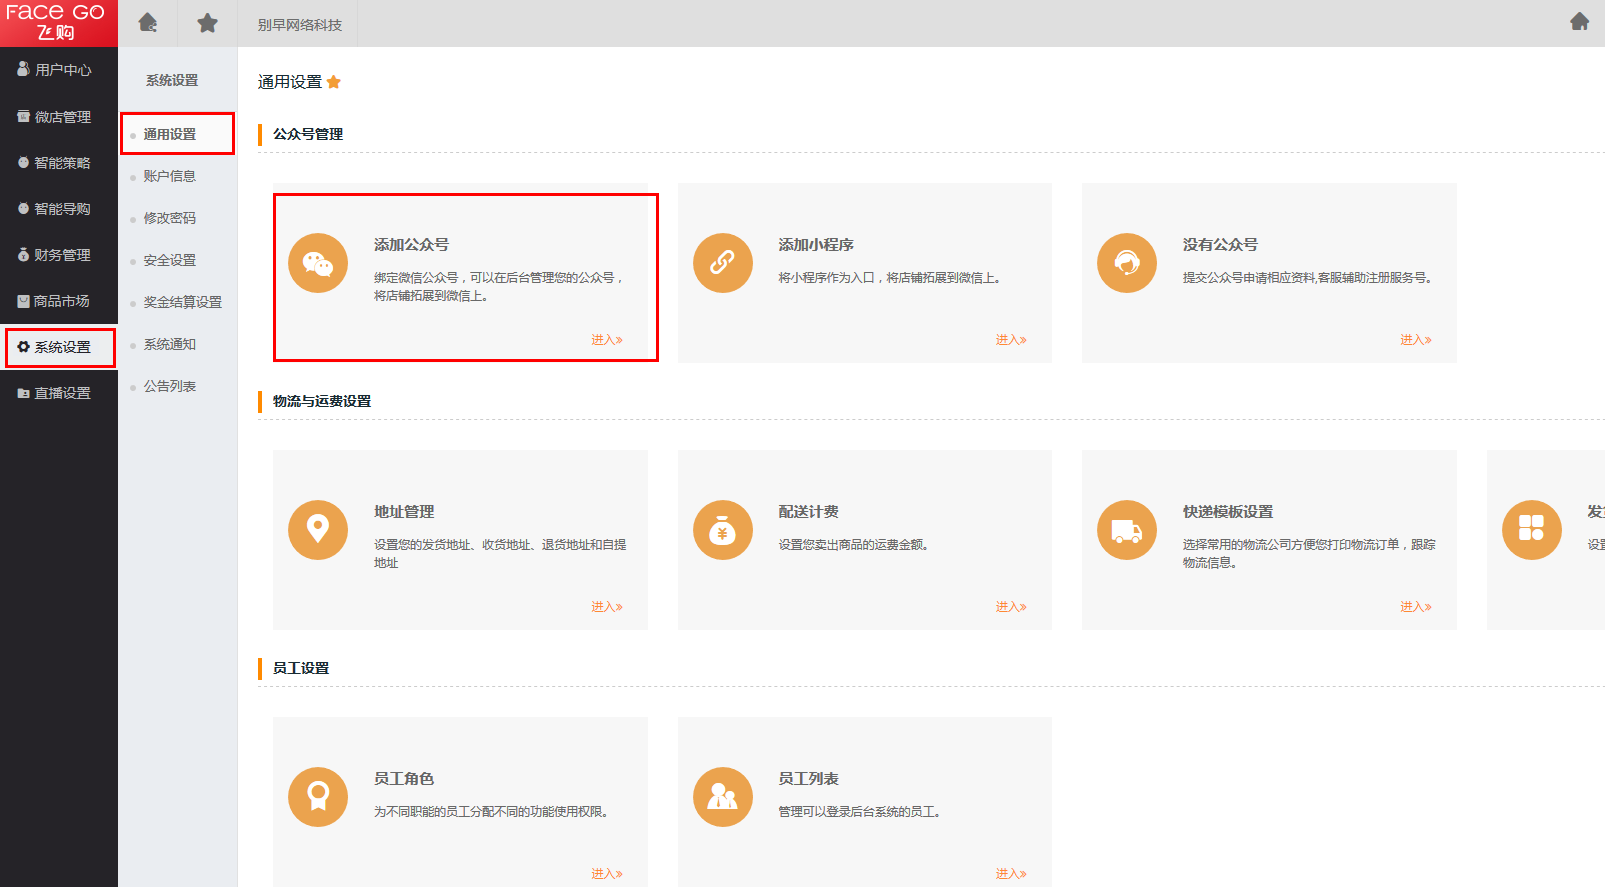1605x887 pixels.
Task: Select 修改密码 in the settings submenu
Action: point(169,218)
